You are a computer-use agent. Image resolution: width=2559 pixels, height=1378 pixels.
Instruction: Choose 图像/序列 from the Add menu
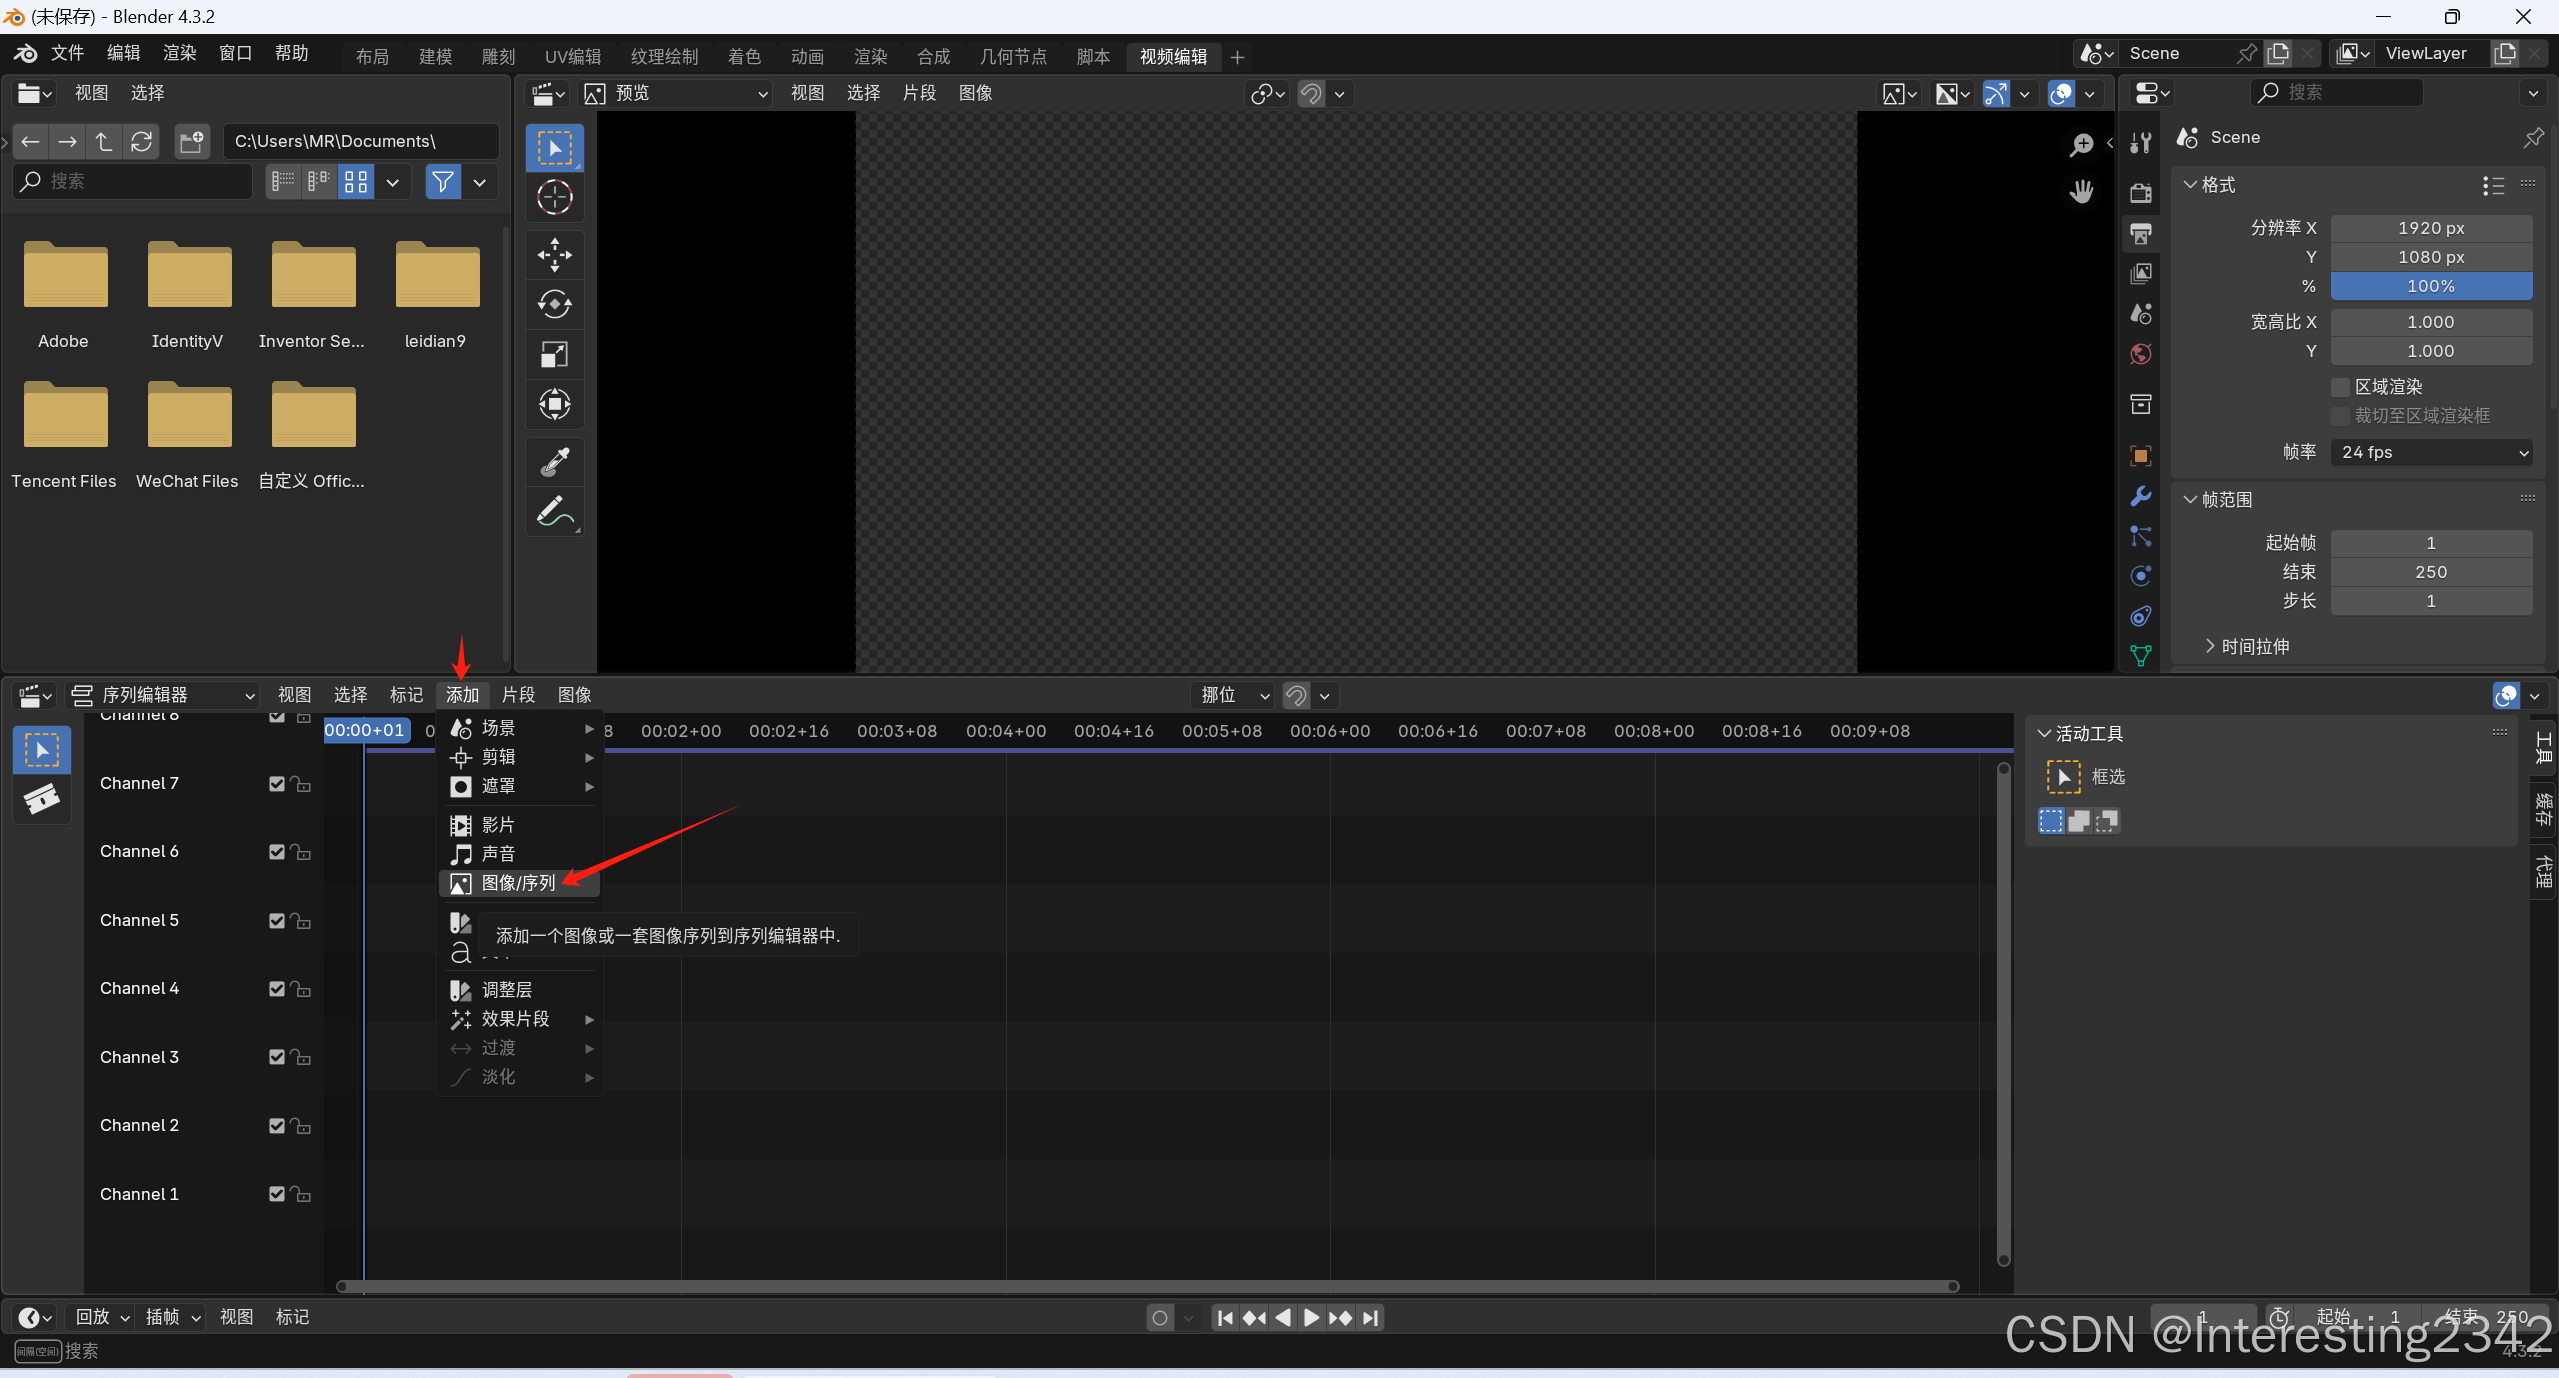coord(518,883)
